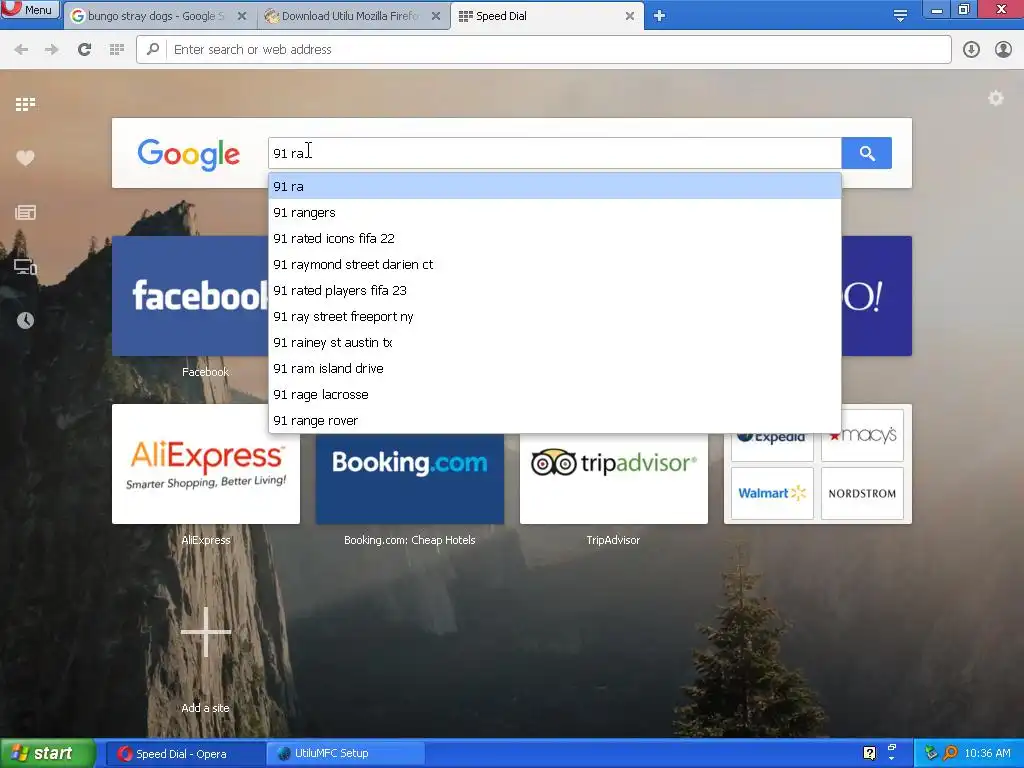Open the Windows start button
The image size is (1024, 768).
coord(47,754)
